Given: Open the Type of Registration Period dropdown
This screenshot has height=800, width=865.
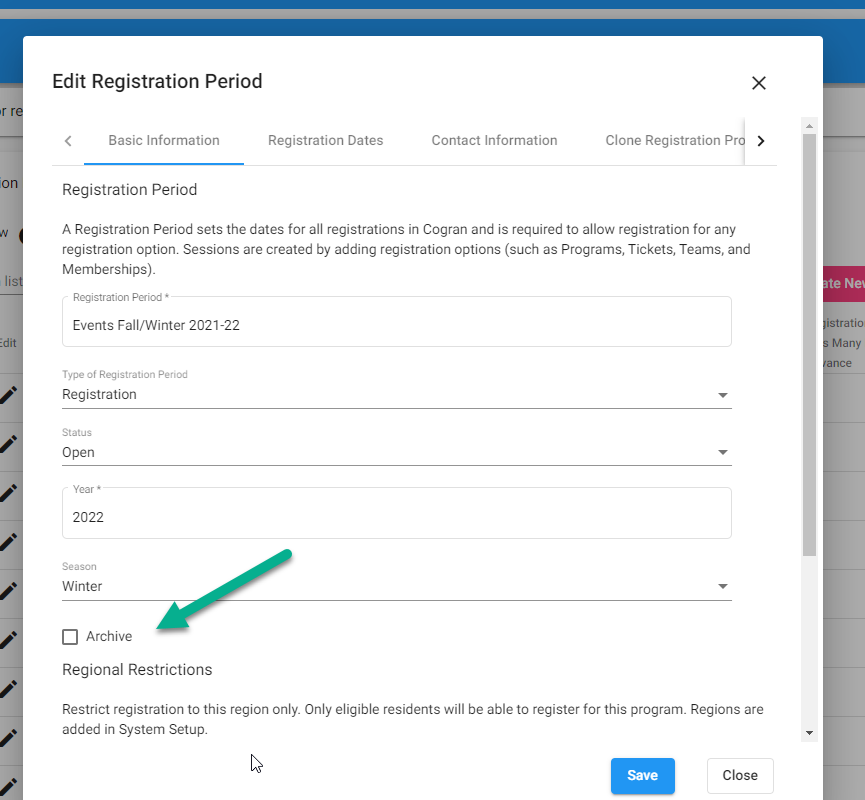Looking at the screenshot, I should pos(396,395).
